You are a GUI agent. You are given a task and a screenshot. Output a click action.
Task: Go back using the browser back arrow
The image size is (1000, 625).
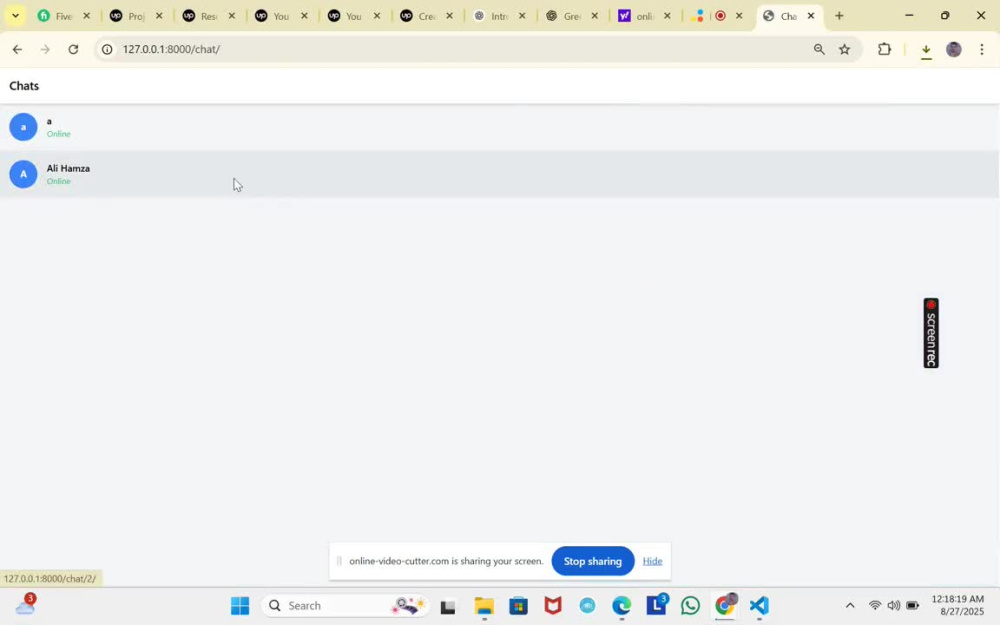[x=17, y=49]
